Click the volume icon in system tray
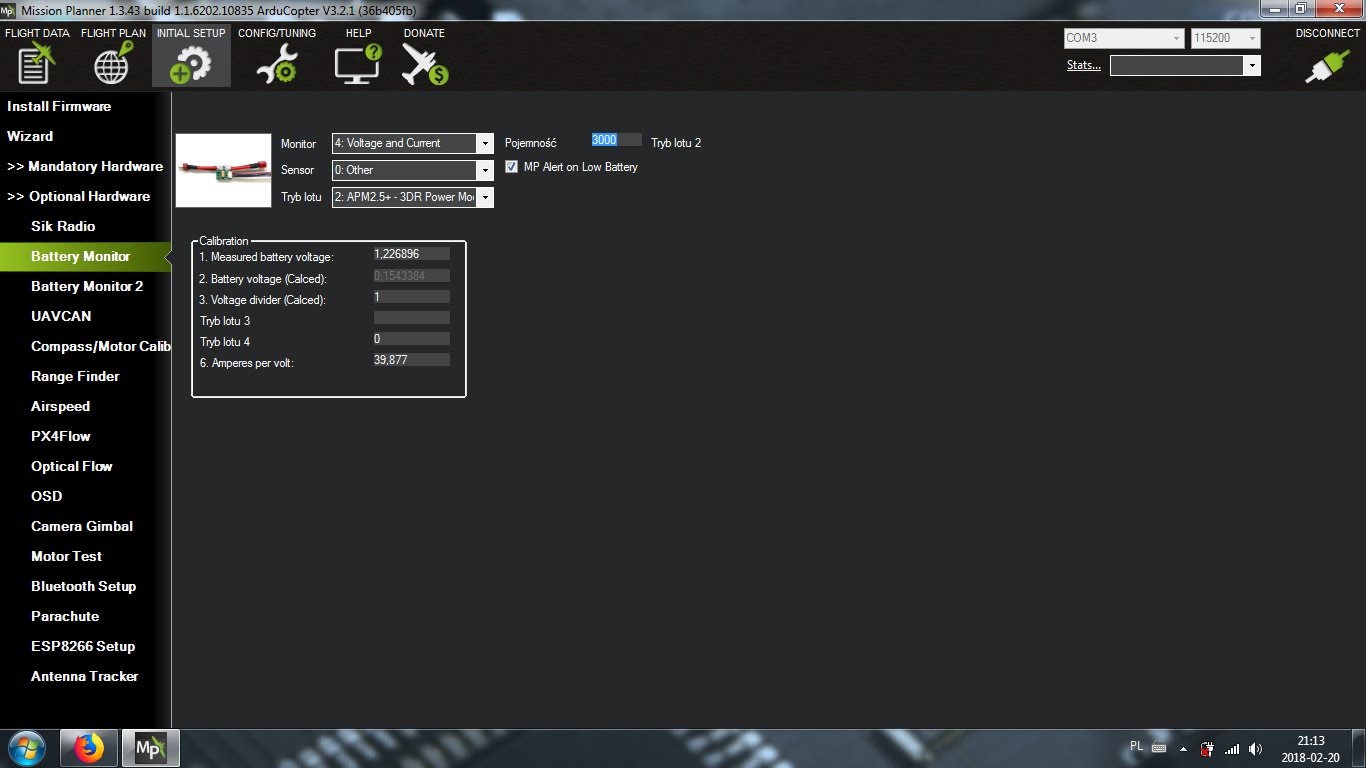 [x=1256, y=748]
